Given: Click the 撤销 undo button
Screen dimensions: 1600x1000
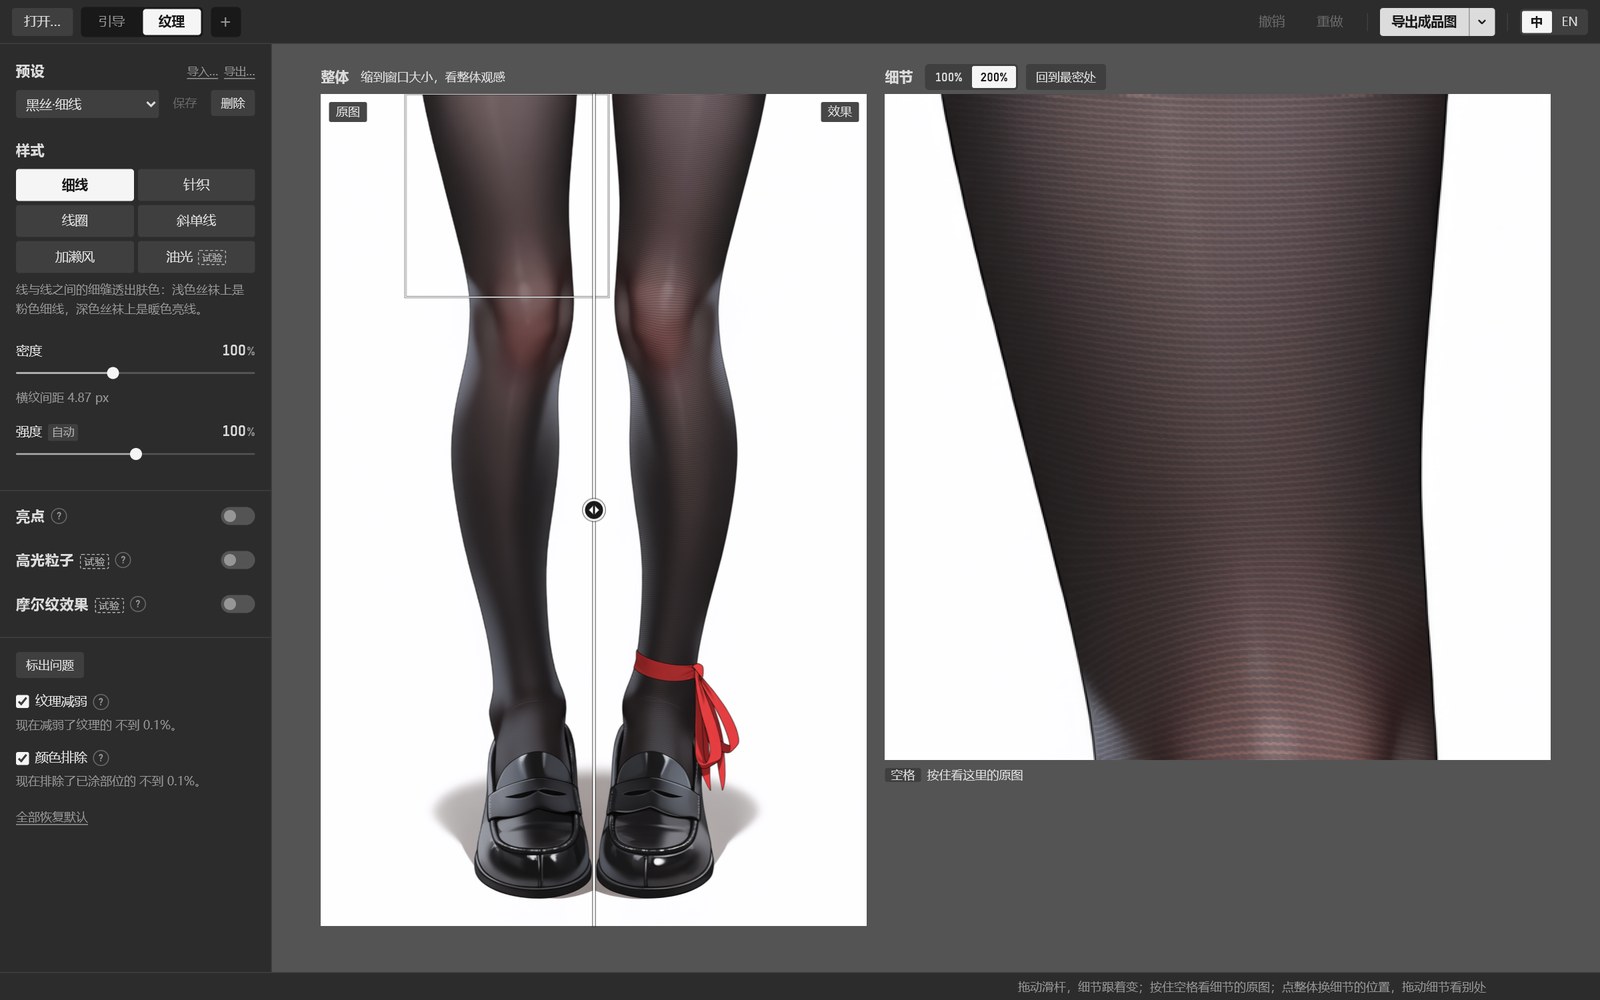Looking at the screenshot, I should pyautogui.click(x=1271, y=22).
